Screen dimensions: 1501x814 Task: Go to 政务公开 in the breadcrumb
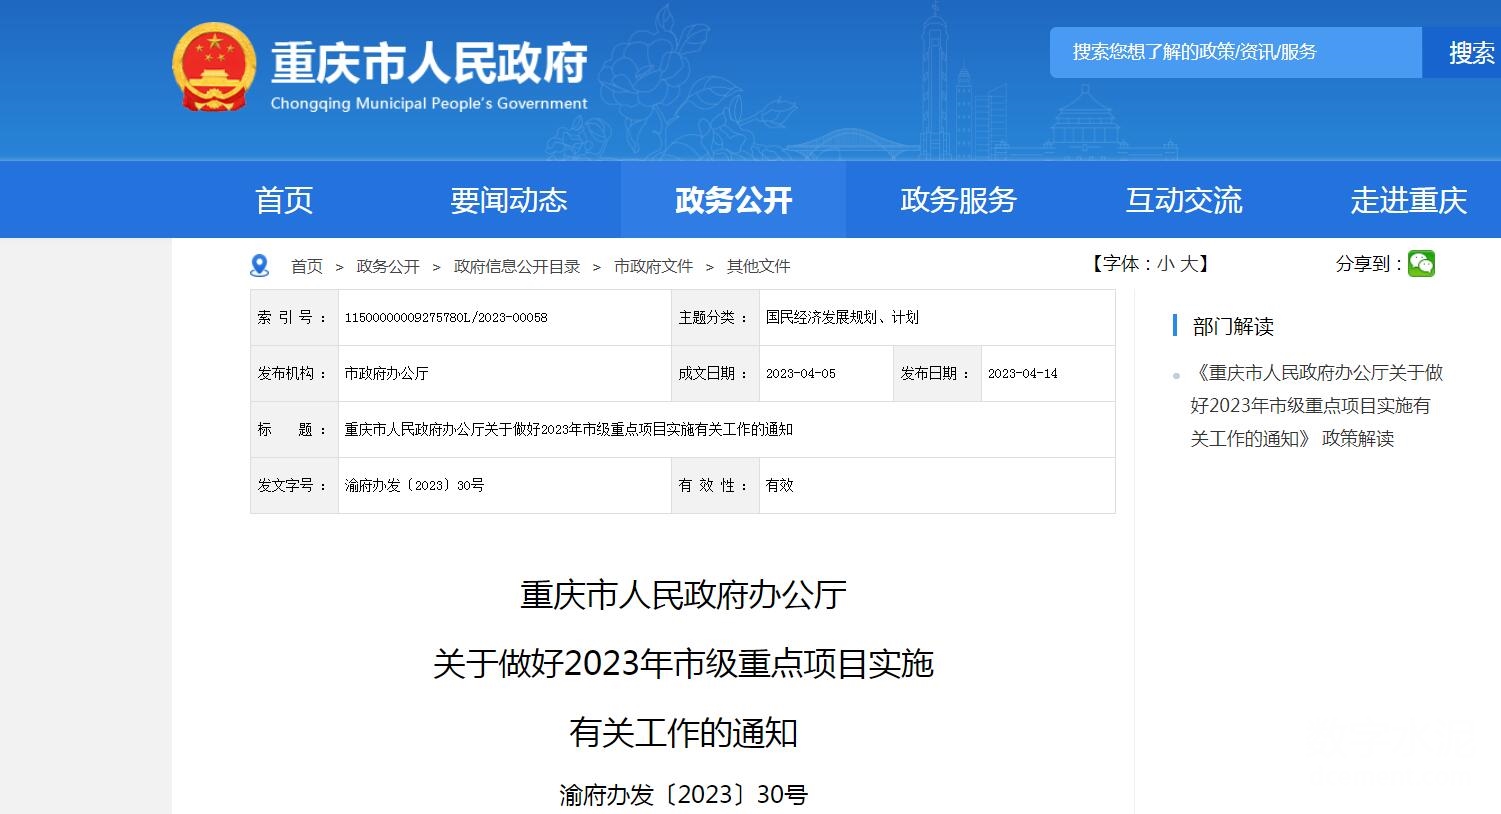(x=388, y=266)
